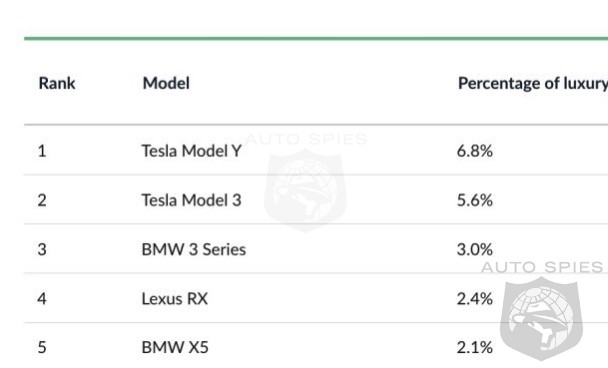This screenshot has height=368, width=608.
Task: Click the 5.6% percentage value
Action: click(475, 200)
